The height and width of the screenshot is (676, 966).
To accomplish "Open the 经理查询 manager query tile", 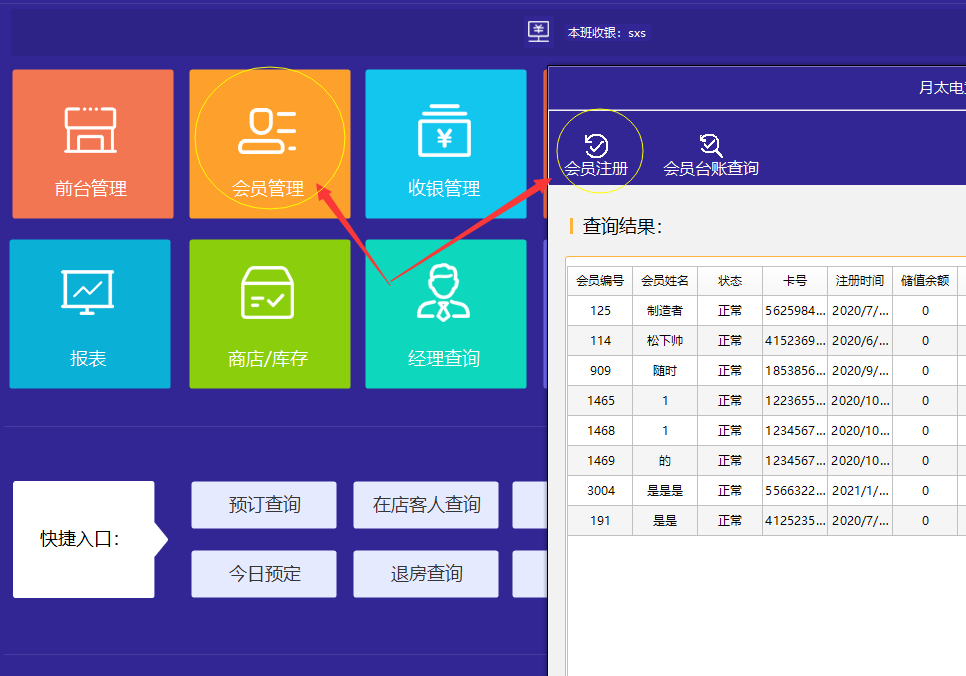I will (445, 313).
